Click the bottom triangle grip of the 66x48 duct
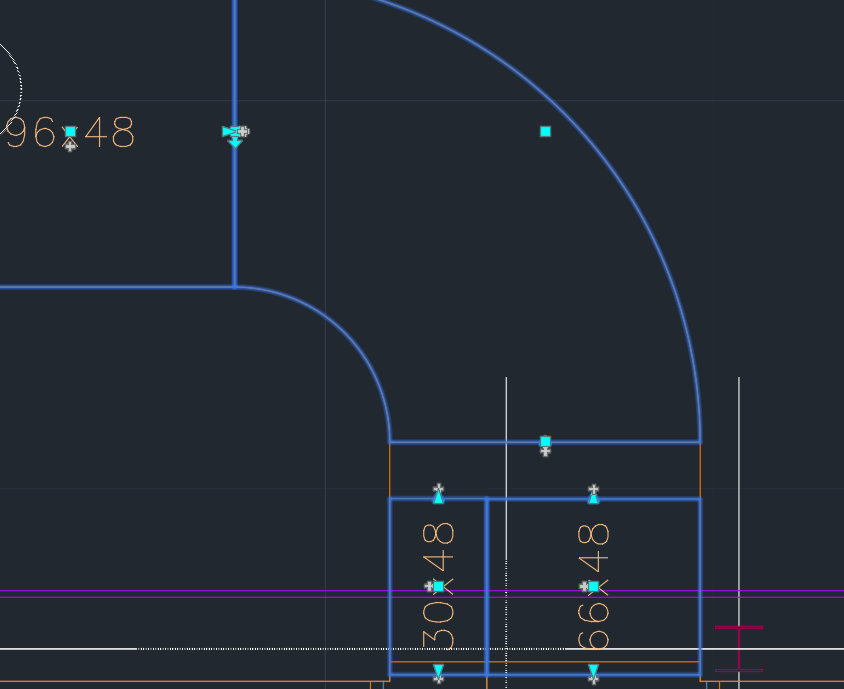This screenshot has height=689, width=844. tap(594, 670)
